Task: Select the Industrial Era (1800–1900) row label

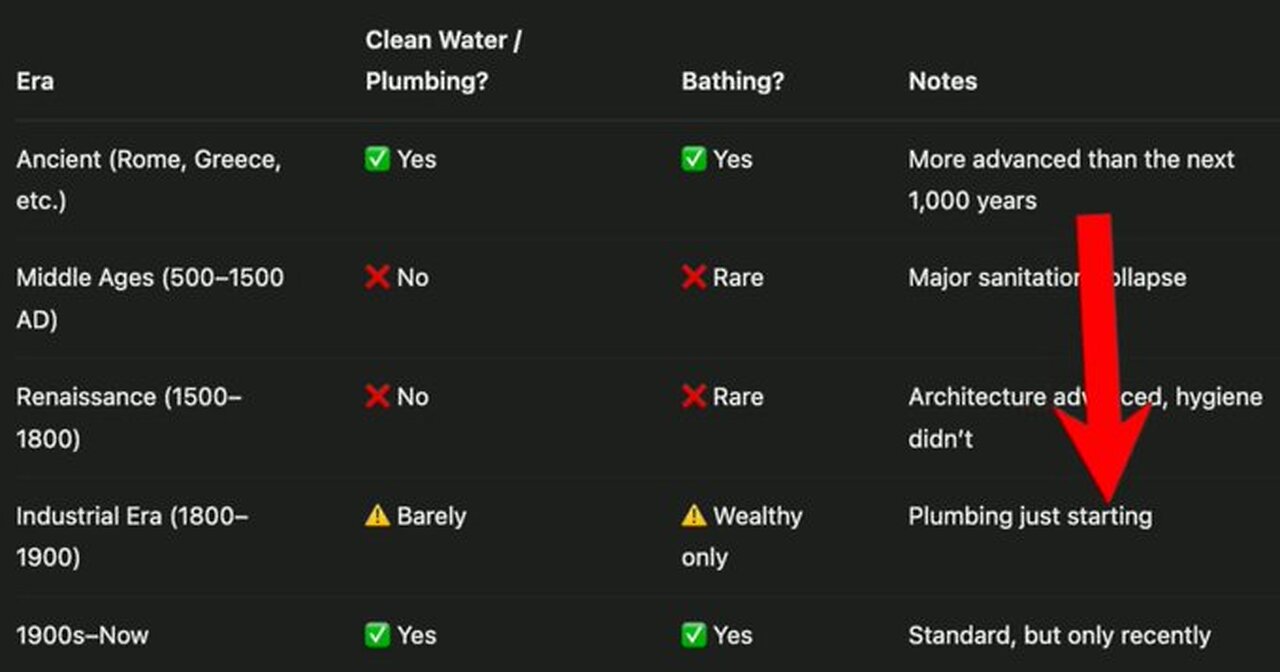Action: pos(132,536)
